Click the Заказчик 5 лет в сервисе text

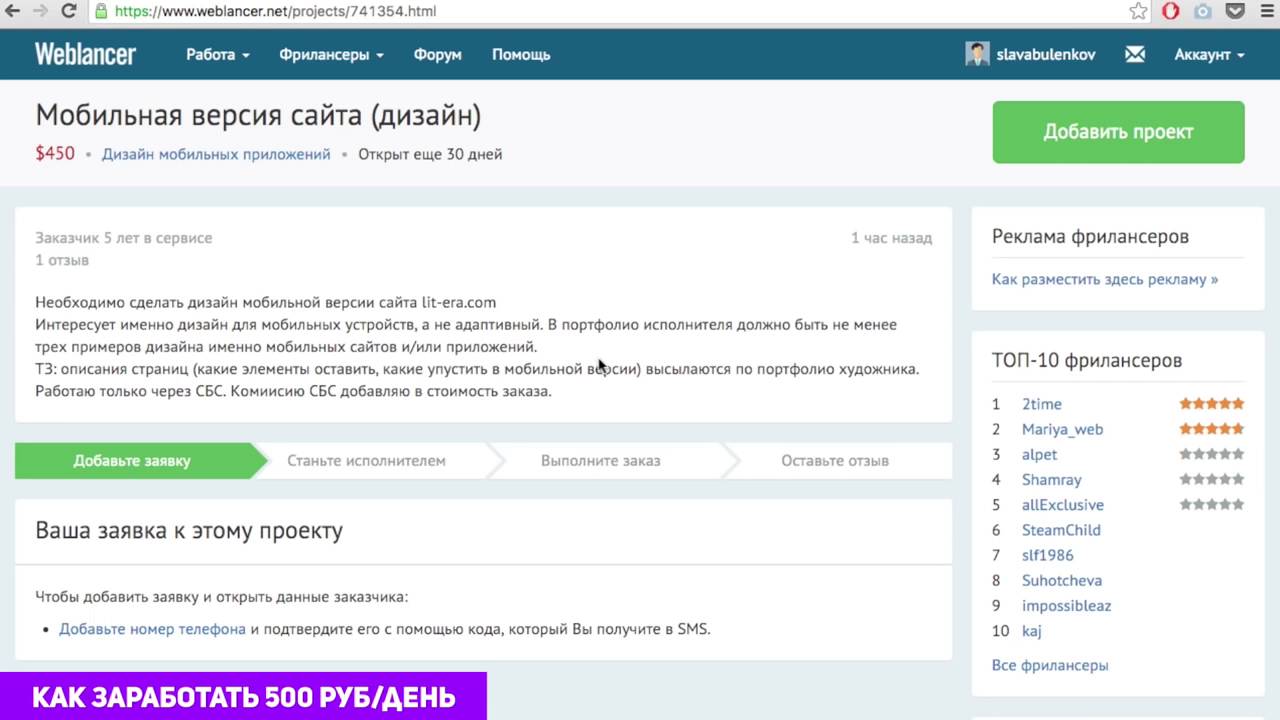pos(124,238)
